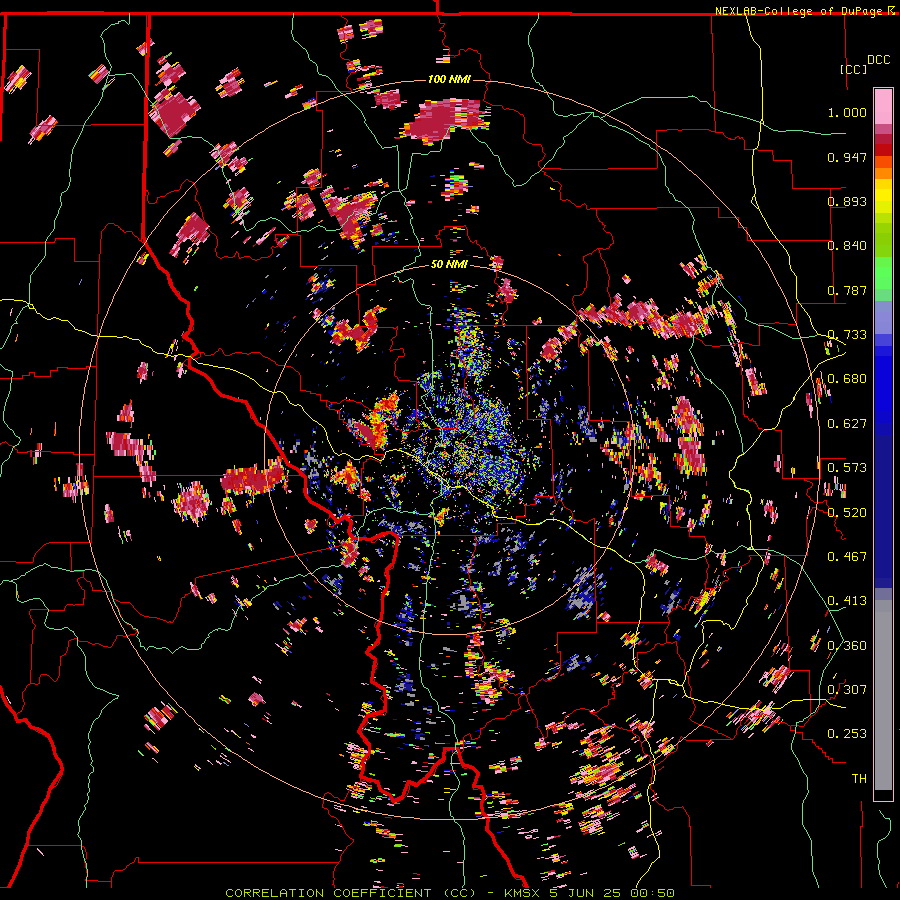Screen dimensions: 900x900
Task: Click the 5 JUN 25 00:50 timestamp
Action: click(x=612, y=893)
